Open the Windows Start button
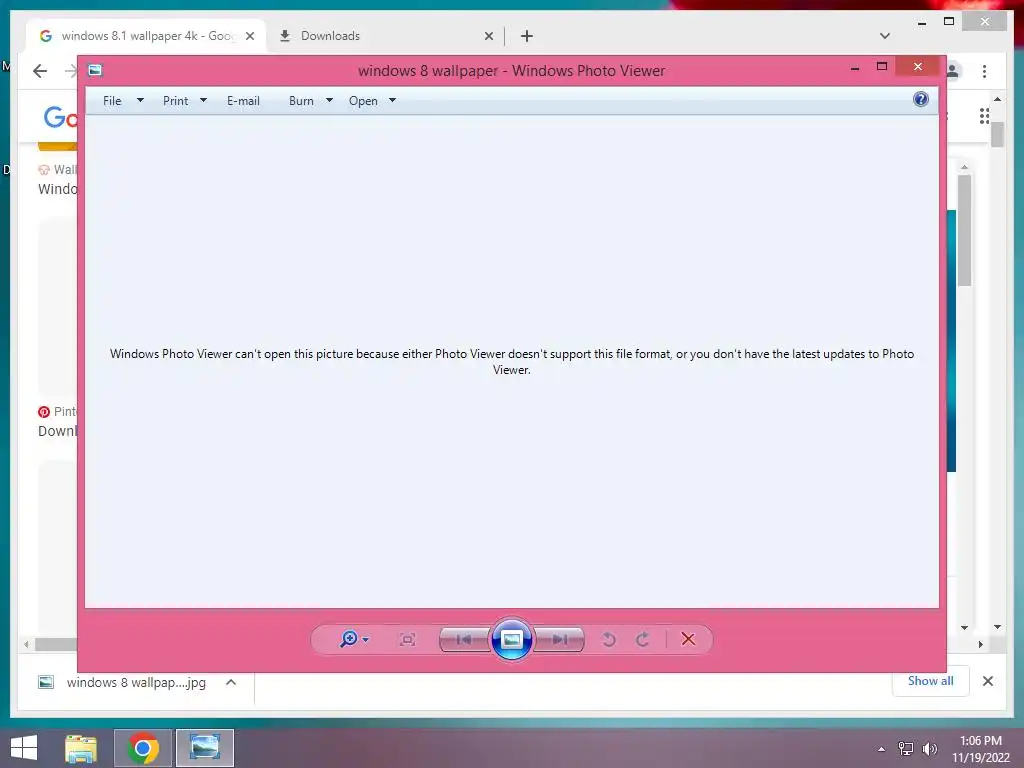Image resolution: width=1024 pixels, height=768 pixels. [x=24, y=748]
